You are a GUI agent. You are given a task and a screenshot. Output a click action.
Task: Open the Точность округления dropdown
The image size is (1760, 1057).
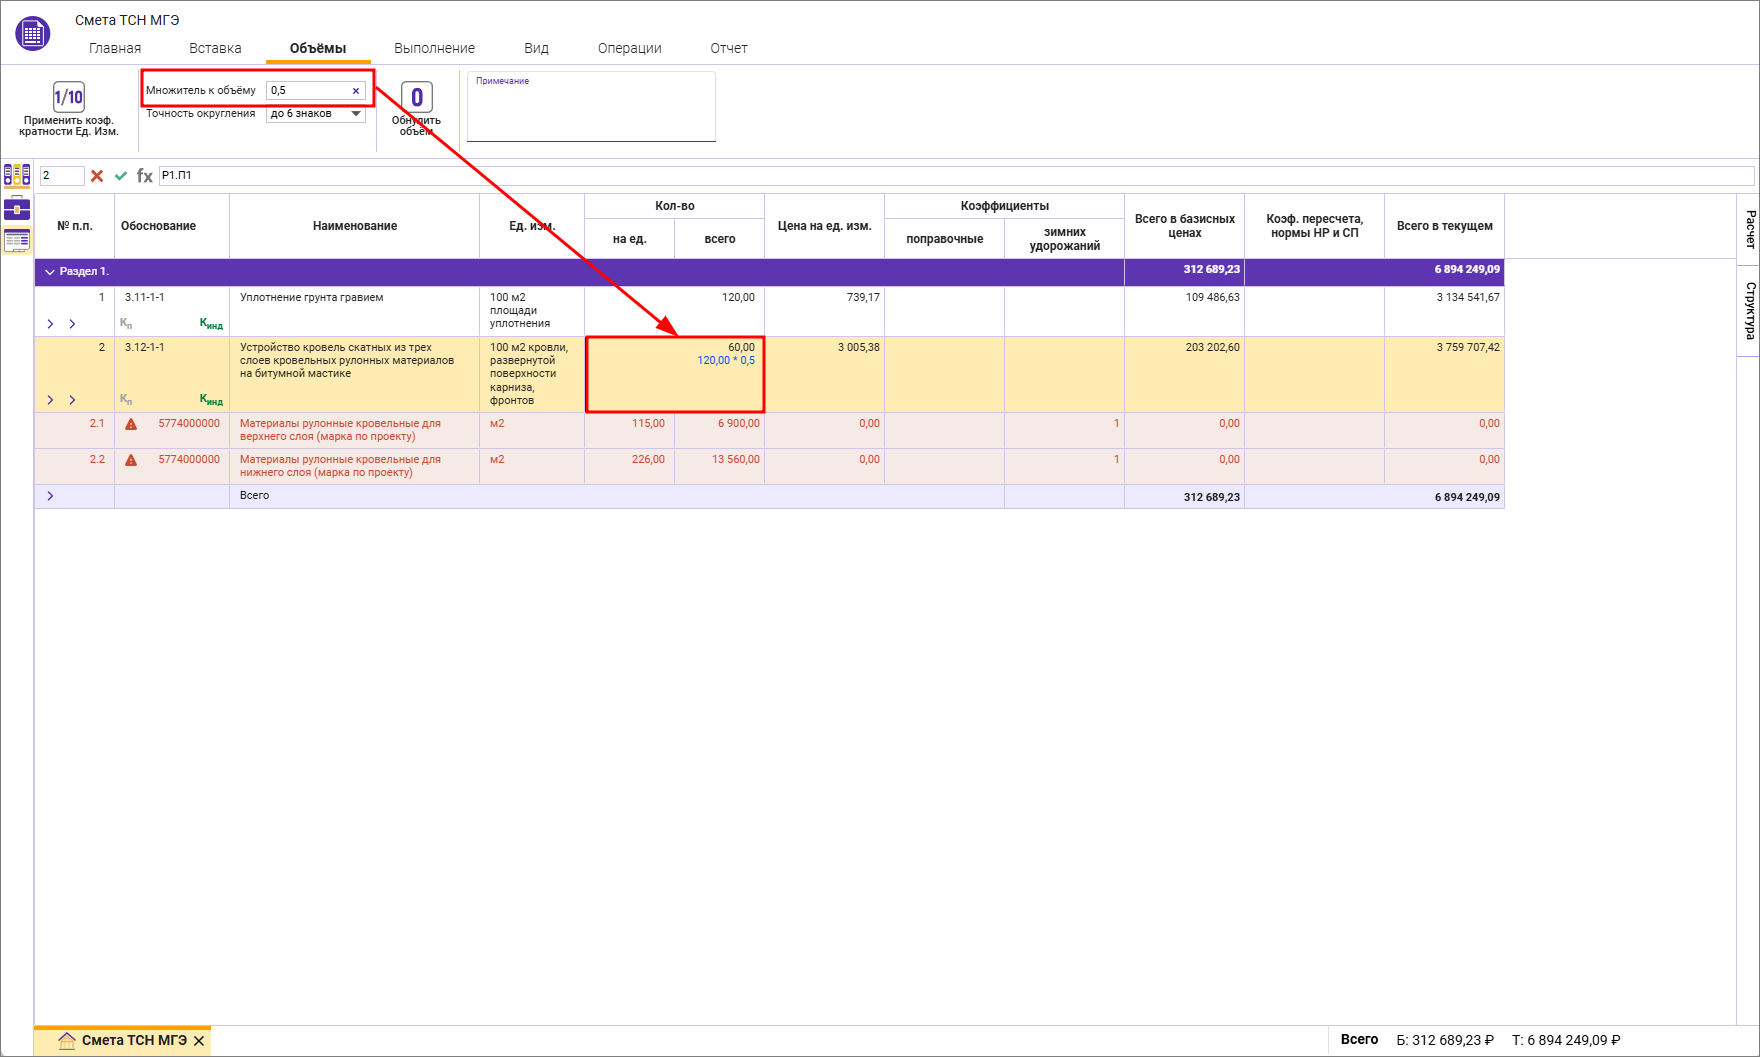pos(356,114)
